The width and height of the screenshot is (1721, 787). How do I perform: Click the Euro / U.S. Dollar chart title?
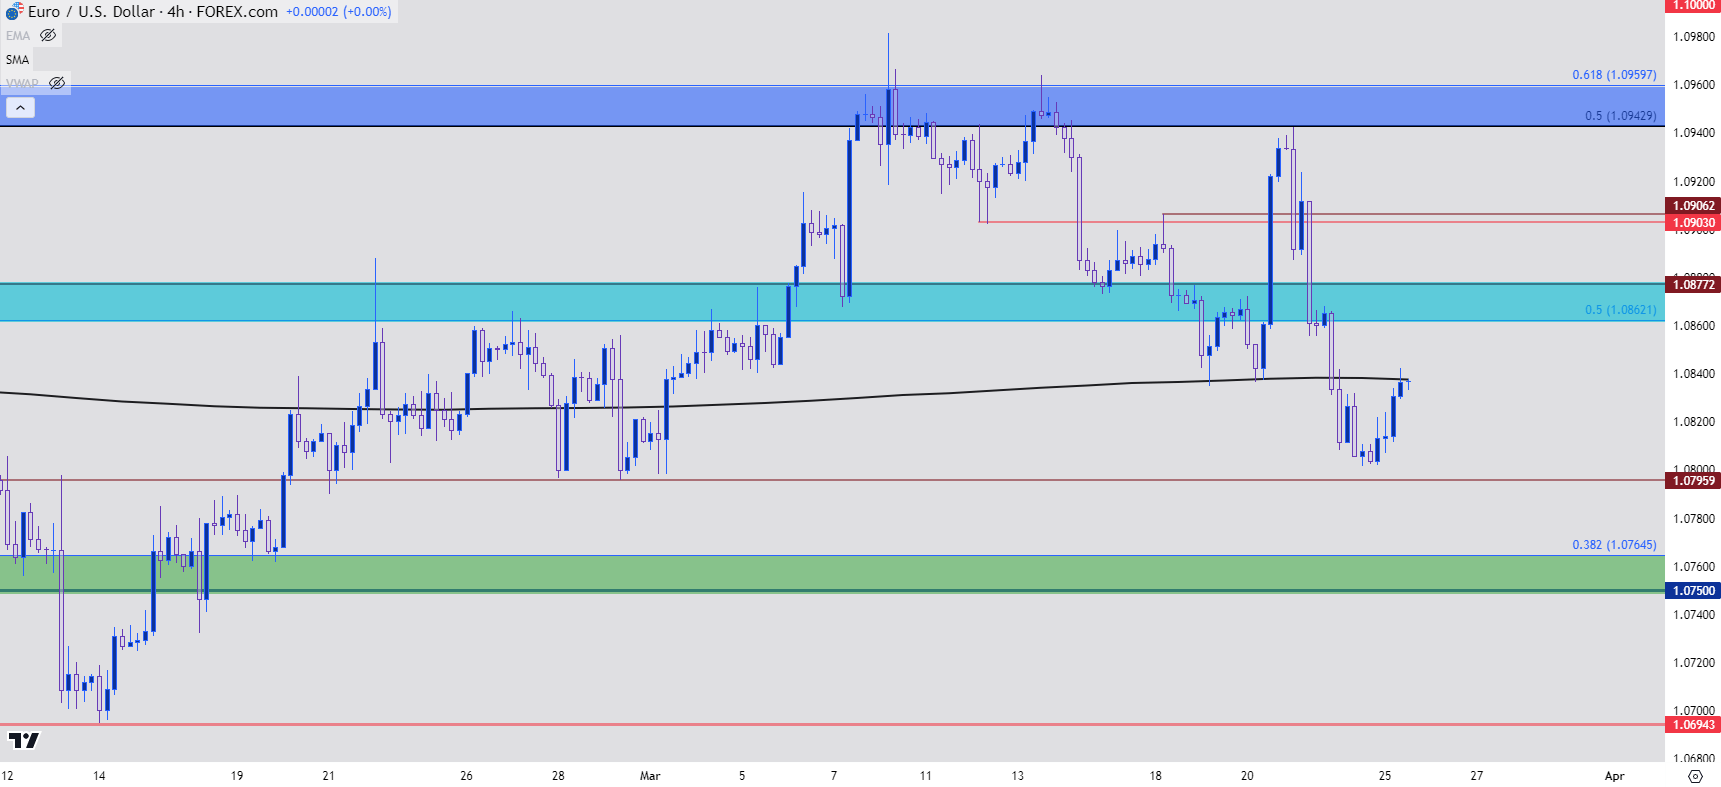[x=91, y=12]
